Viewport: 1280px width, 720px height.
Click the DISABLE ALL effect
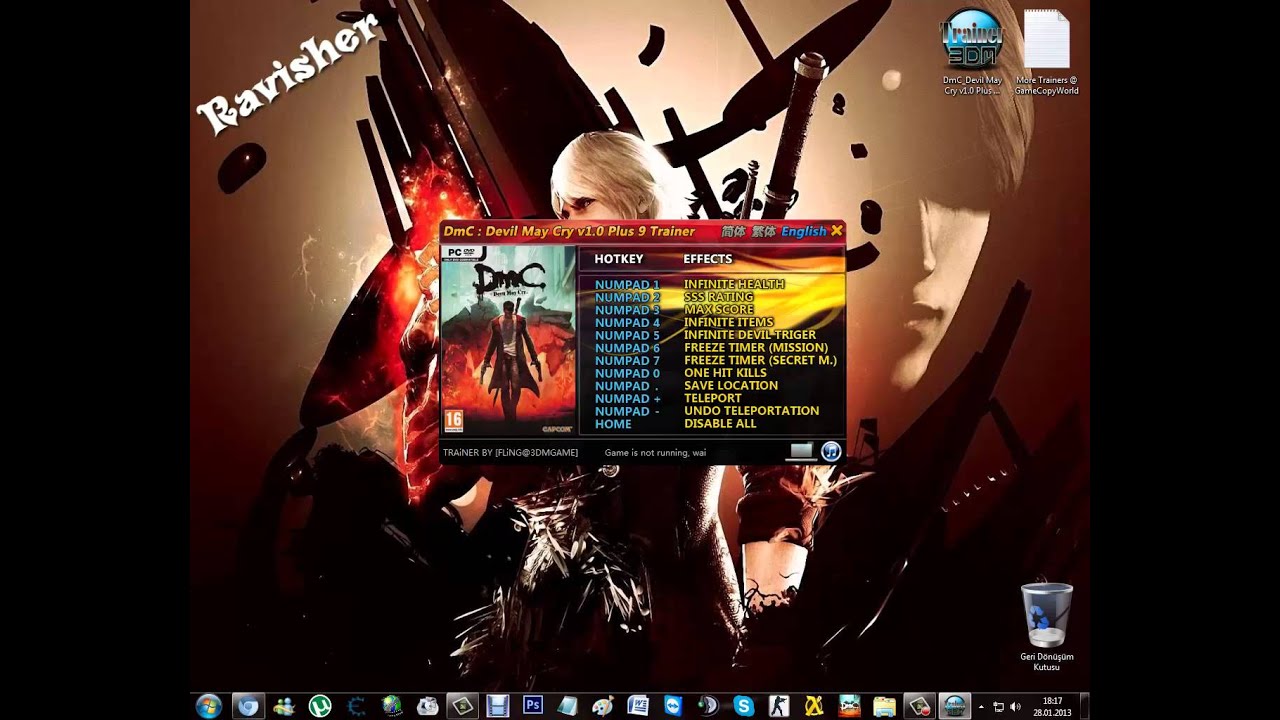(720, 424)
